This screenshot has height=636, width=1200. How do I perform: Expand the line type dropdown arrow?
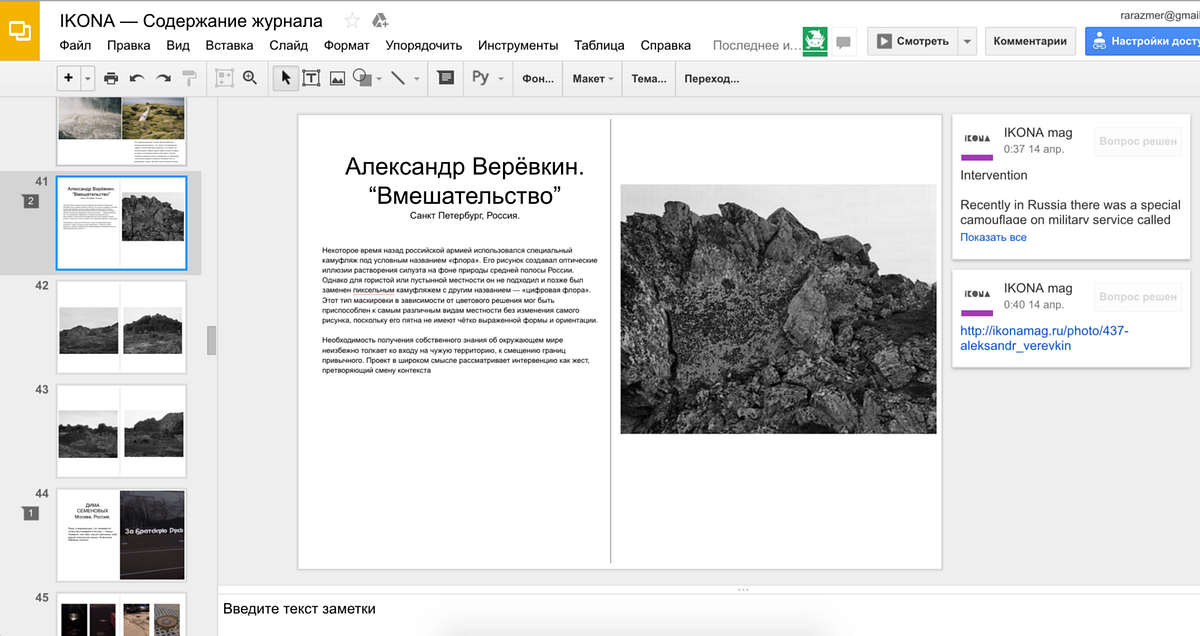point(417,78)
